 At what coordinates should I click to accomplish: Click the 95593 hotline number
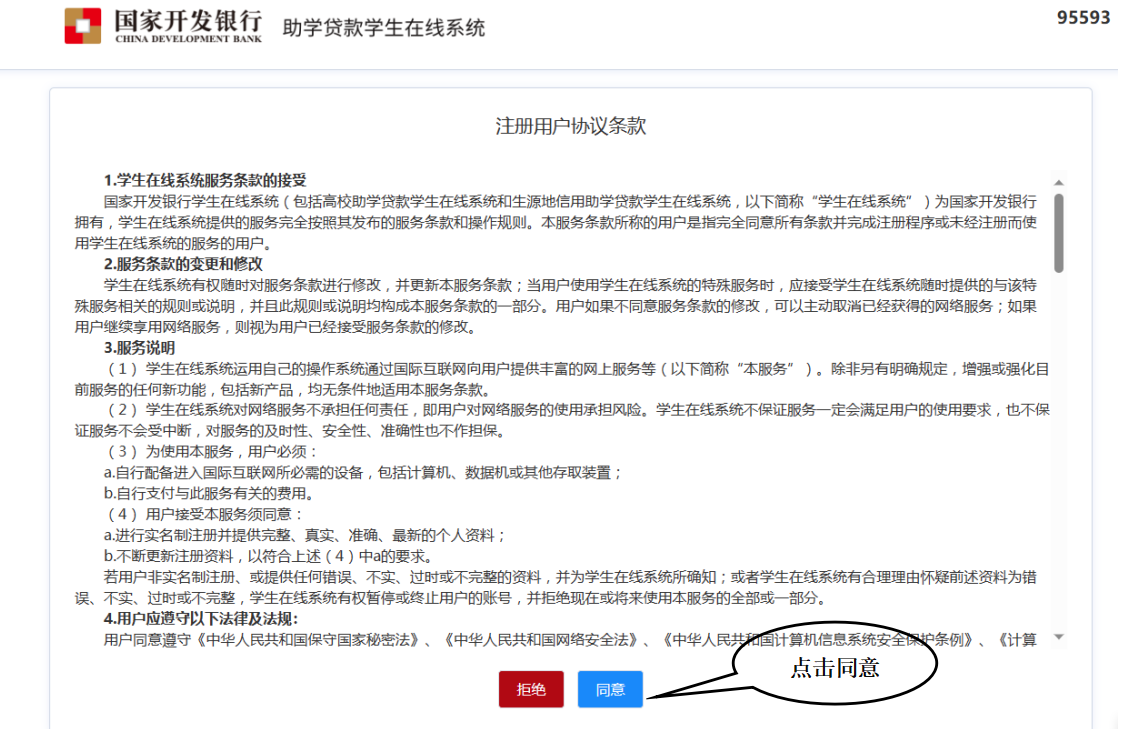[x=1083, y=18]
